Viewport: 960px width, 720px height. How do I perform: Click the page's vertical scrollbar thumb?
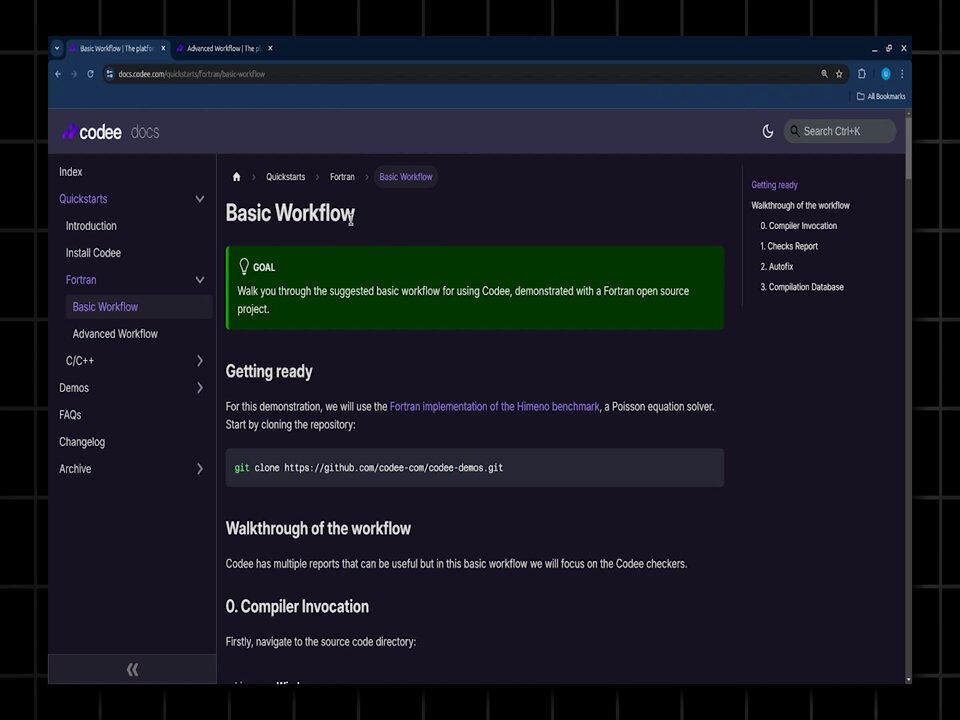tap(908, 147)
